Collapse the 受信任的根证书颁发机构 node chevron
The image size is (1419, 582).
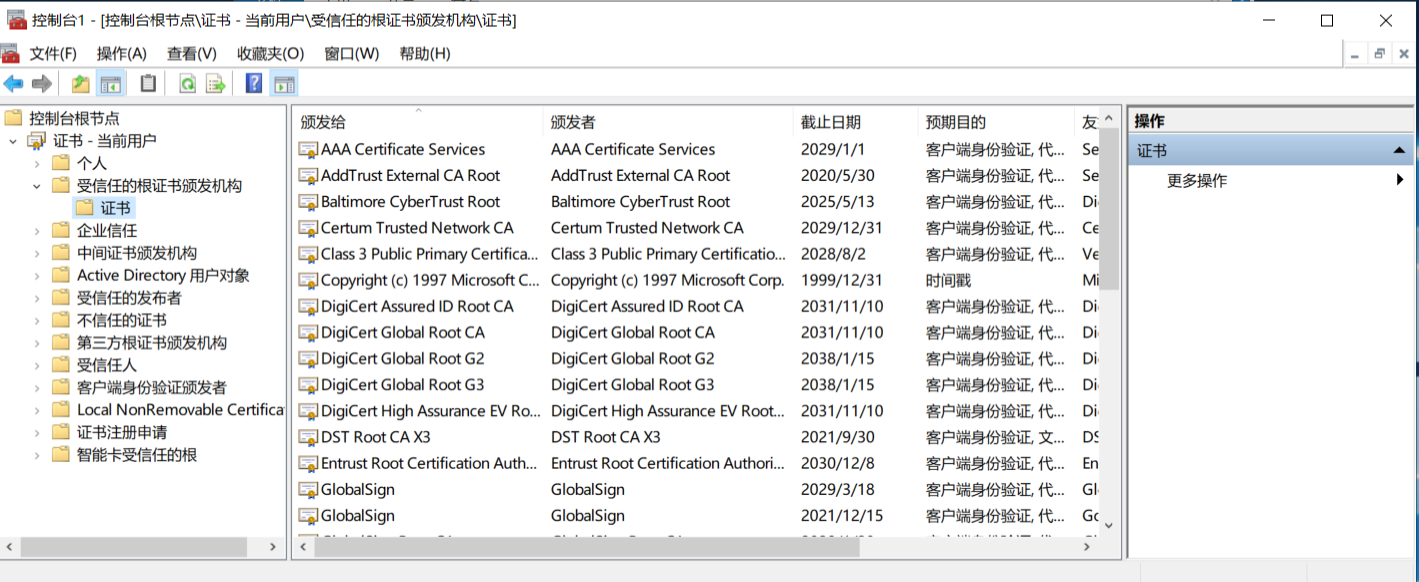[37, 186]
